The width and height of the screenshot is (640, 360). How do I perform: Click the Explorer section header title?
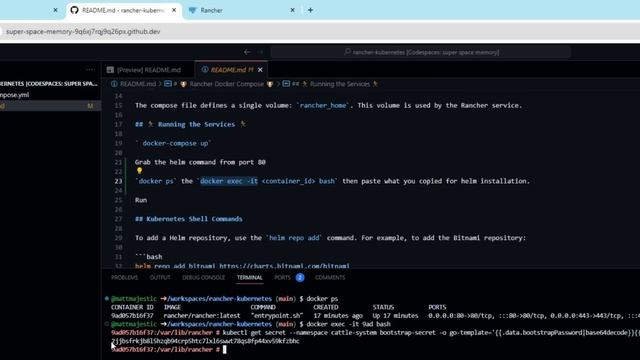[x=49, y=84]
